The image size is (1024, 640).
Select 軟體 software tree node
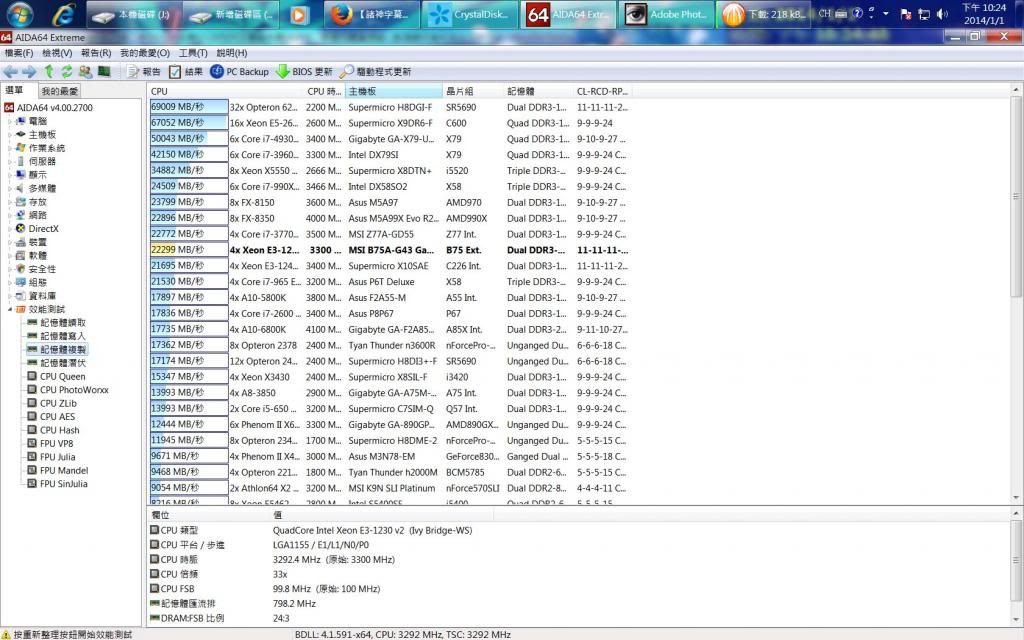[x=31, y=255]
